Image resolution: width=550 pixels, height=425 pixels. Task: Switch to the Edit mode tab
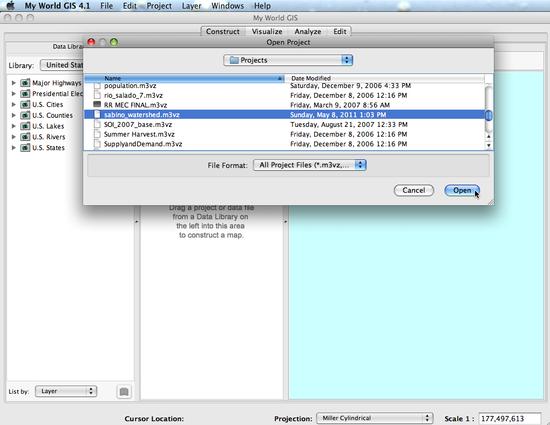tap(340, 32)
